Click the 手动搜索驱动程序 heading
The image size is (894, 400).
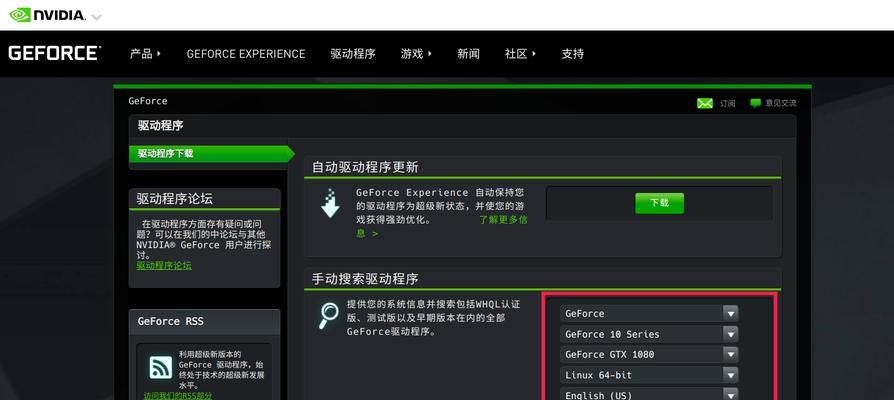[x=365, y=279]
